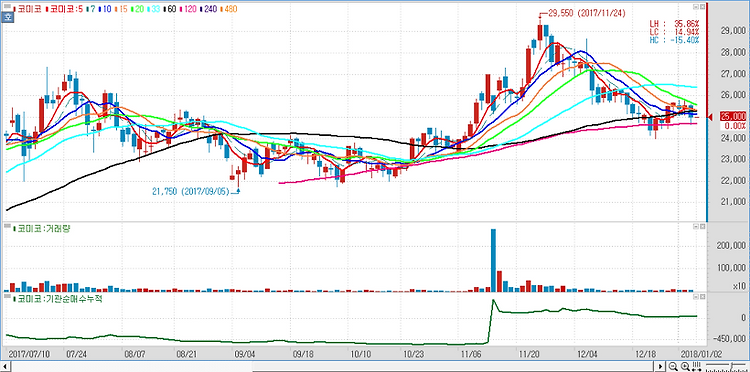Viewport: 750px width, 372px height.
Task: Click the 29,000 price axis label
Action: pyautogui.click(x=732, y=31)
